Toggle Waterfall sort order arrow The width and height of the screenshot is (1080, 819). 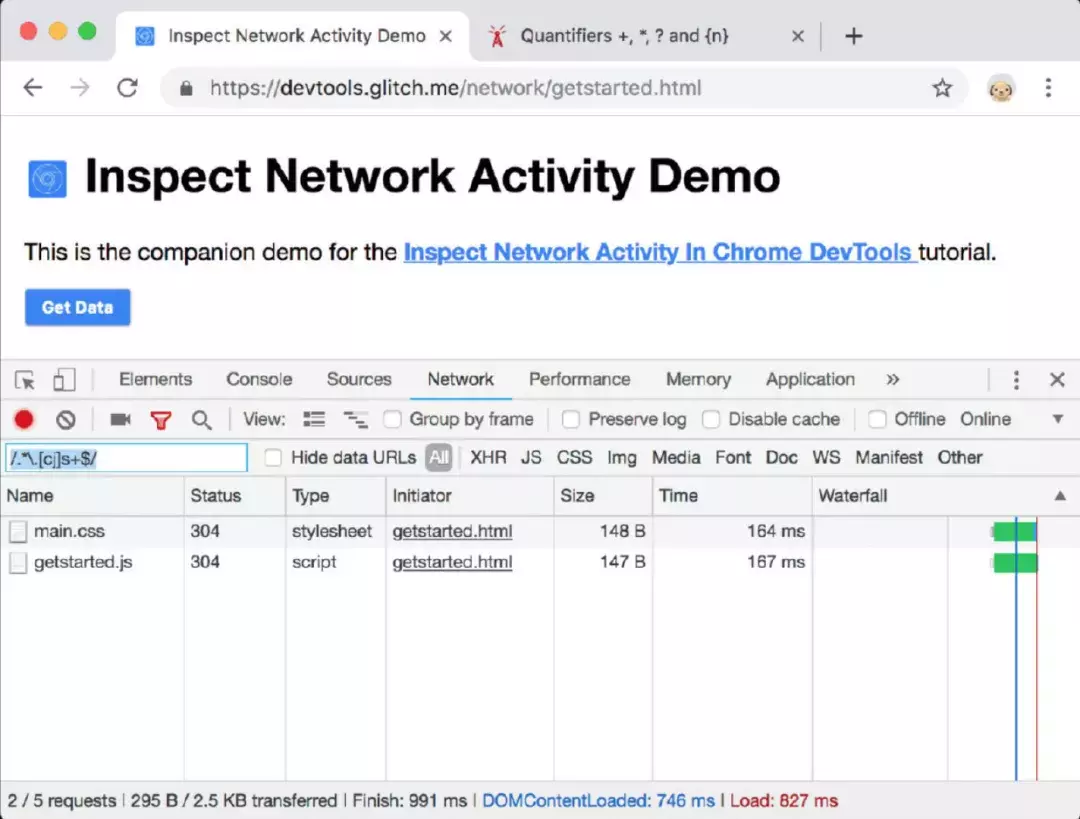[1060, 496]
